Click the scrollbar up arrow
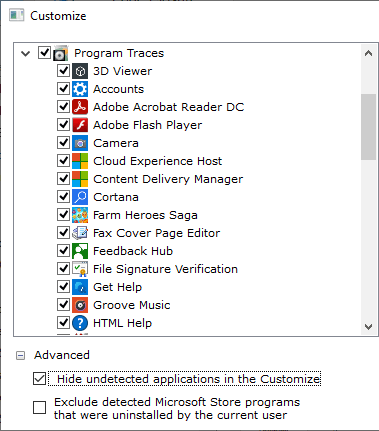The image size is (379, 431). click(368, 53)
